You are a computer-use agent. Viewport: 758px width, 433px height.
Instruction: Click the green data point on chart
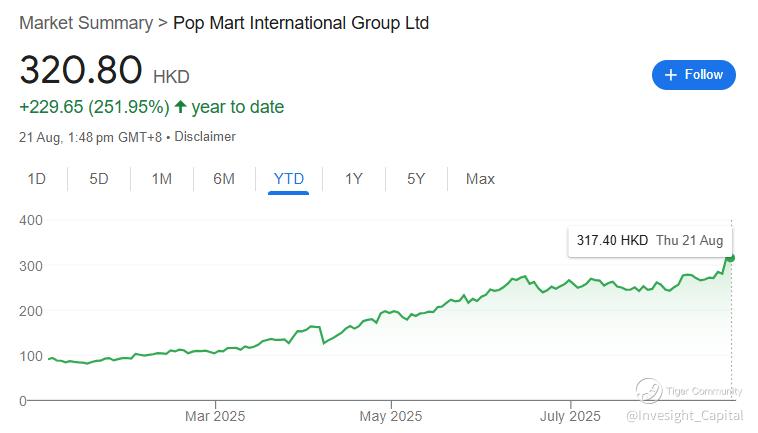pyautogui.click(x=731, y=258)
